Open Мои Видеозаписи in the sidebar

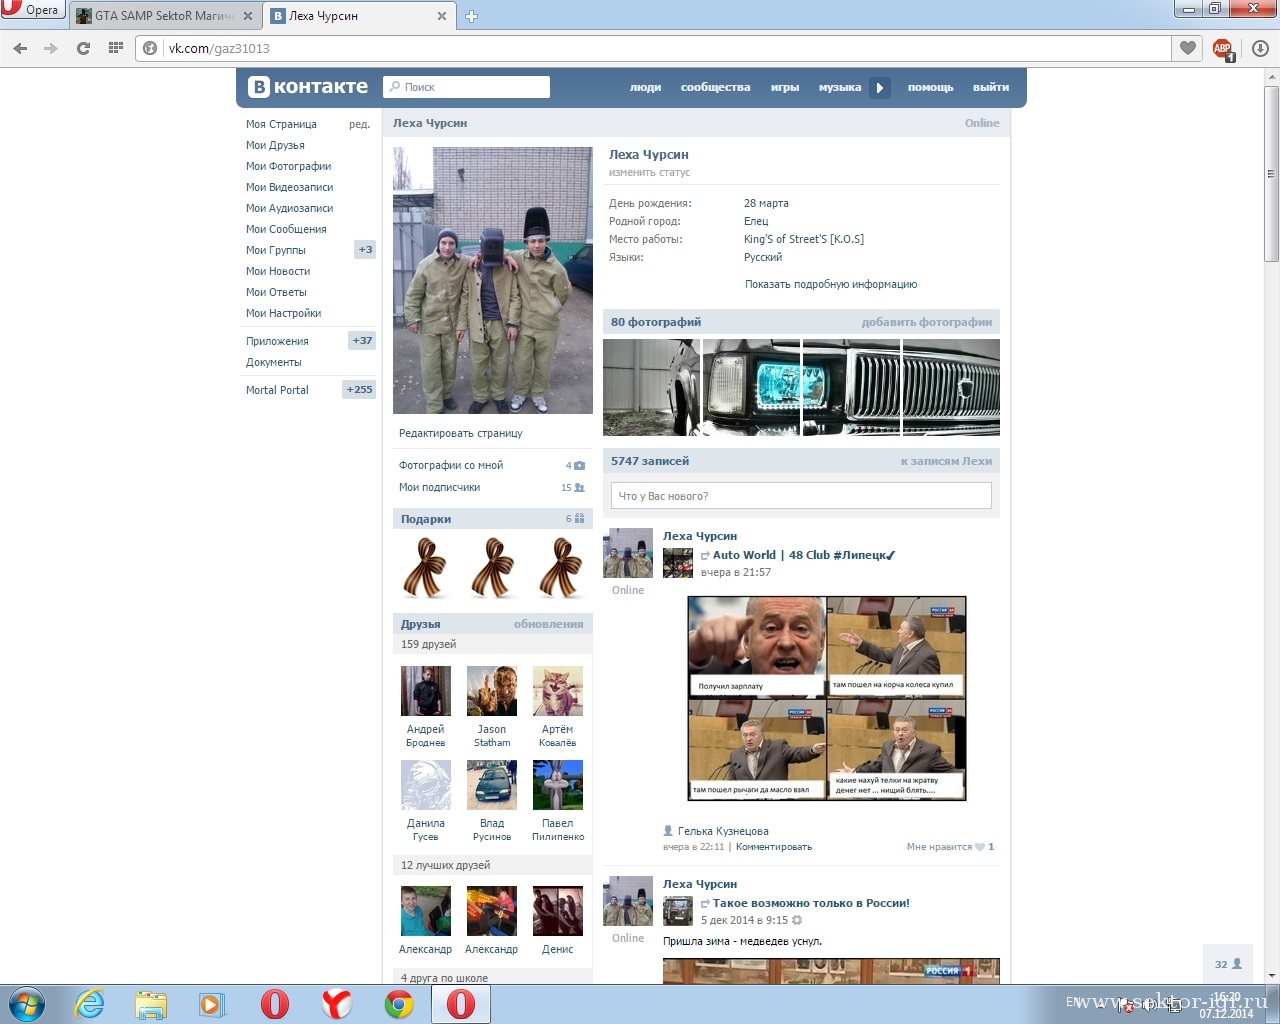pos(289,187)
